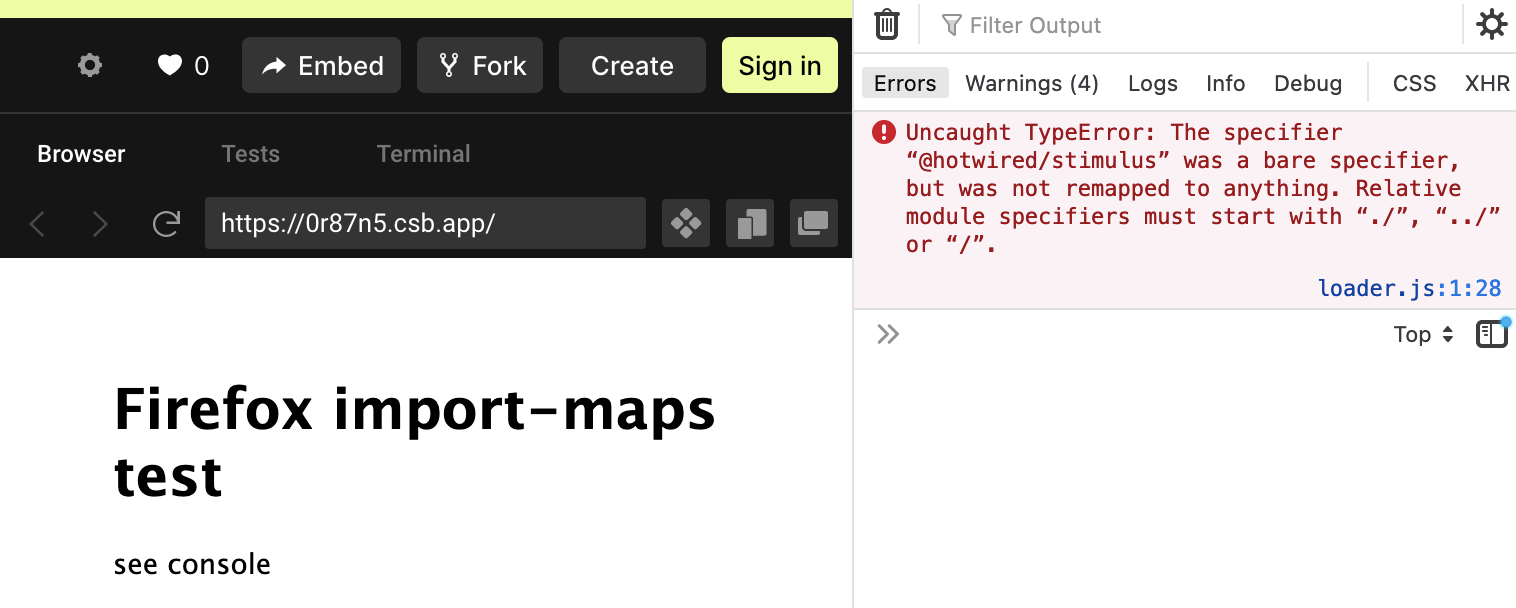Like the sandbox with the heart icon
Viewport: 1516px width, 608px height.
click(170, 65)
